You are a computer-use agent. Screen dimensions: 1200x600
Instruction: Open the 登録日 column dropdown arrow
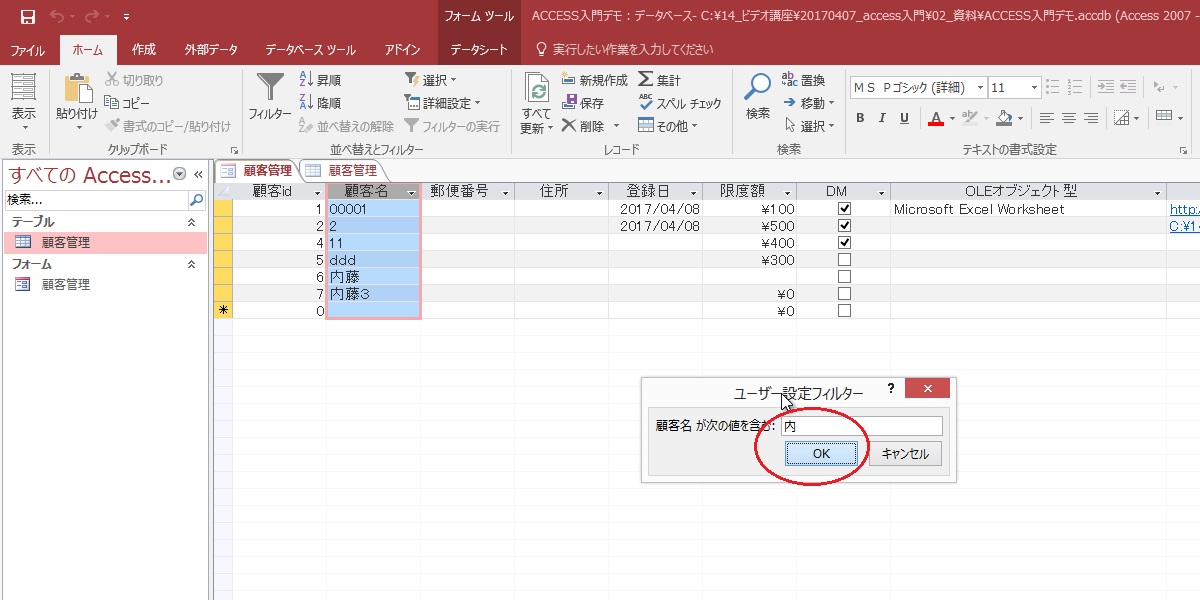(x=694, y=192)
